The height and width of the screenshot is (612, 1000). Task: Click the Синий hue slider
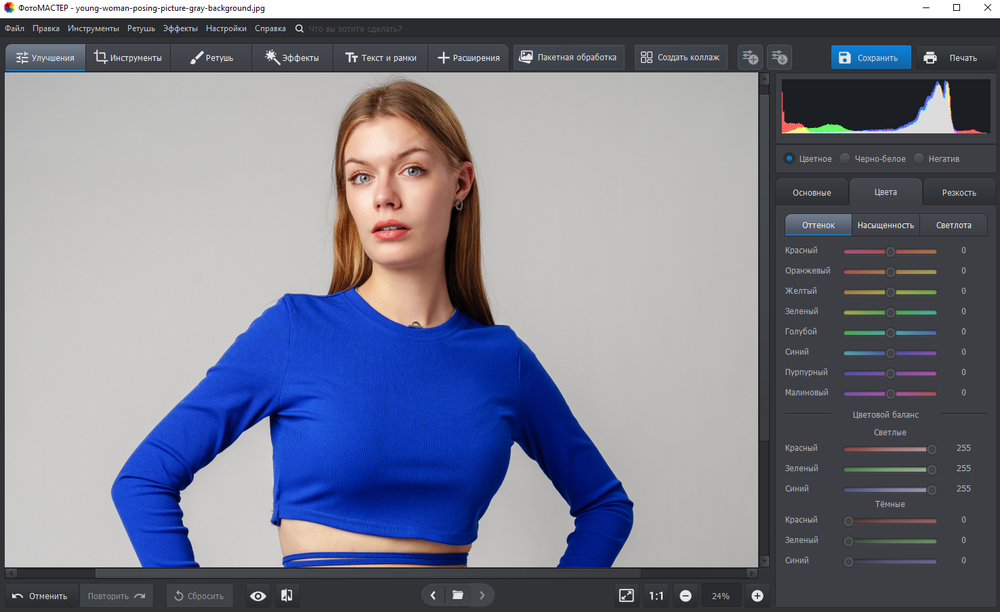(x=890, y=353)
